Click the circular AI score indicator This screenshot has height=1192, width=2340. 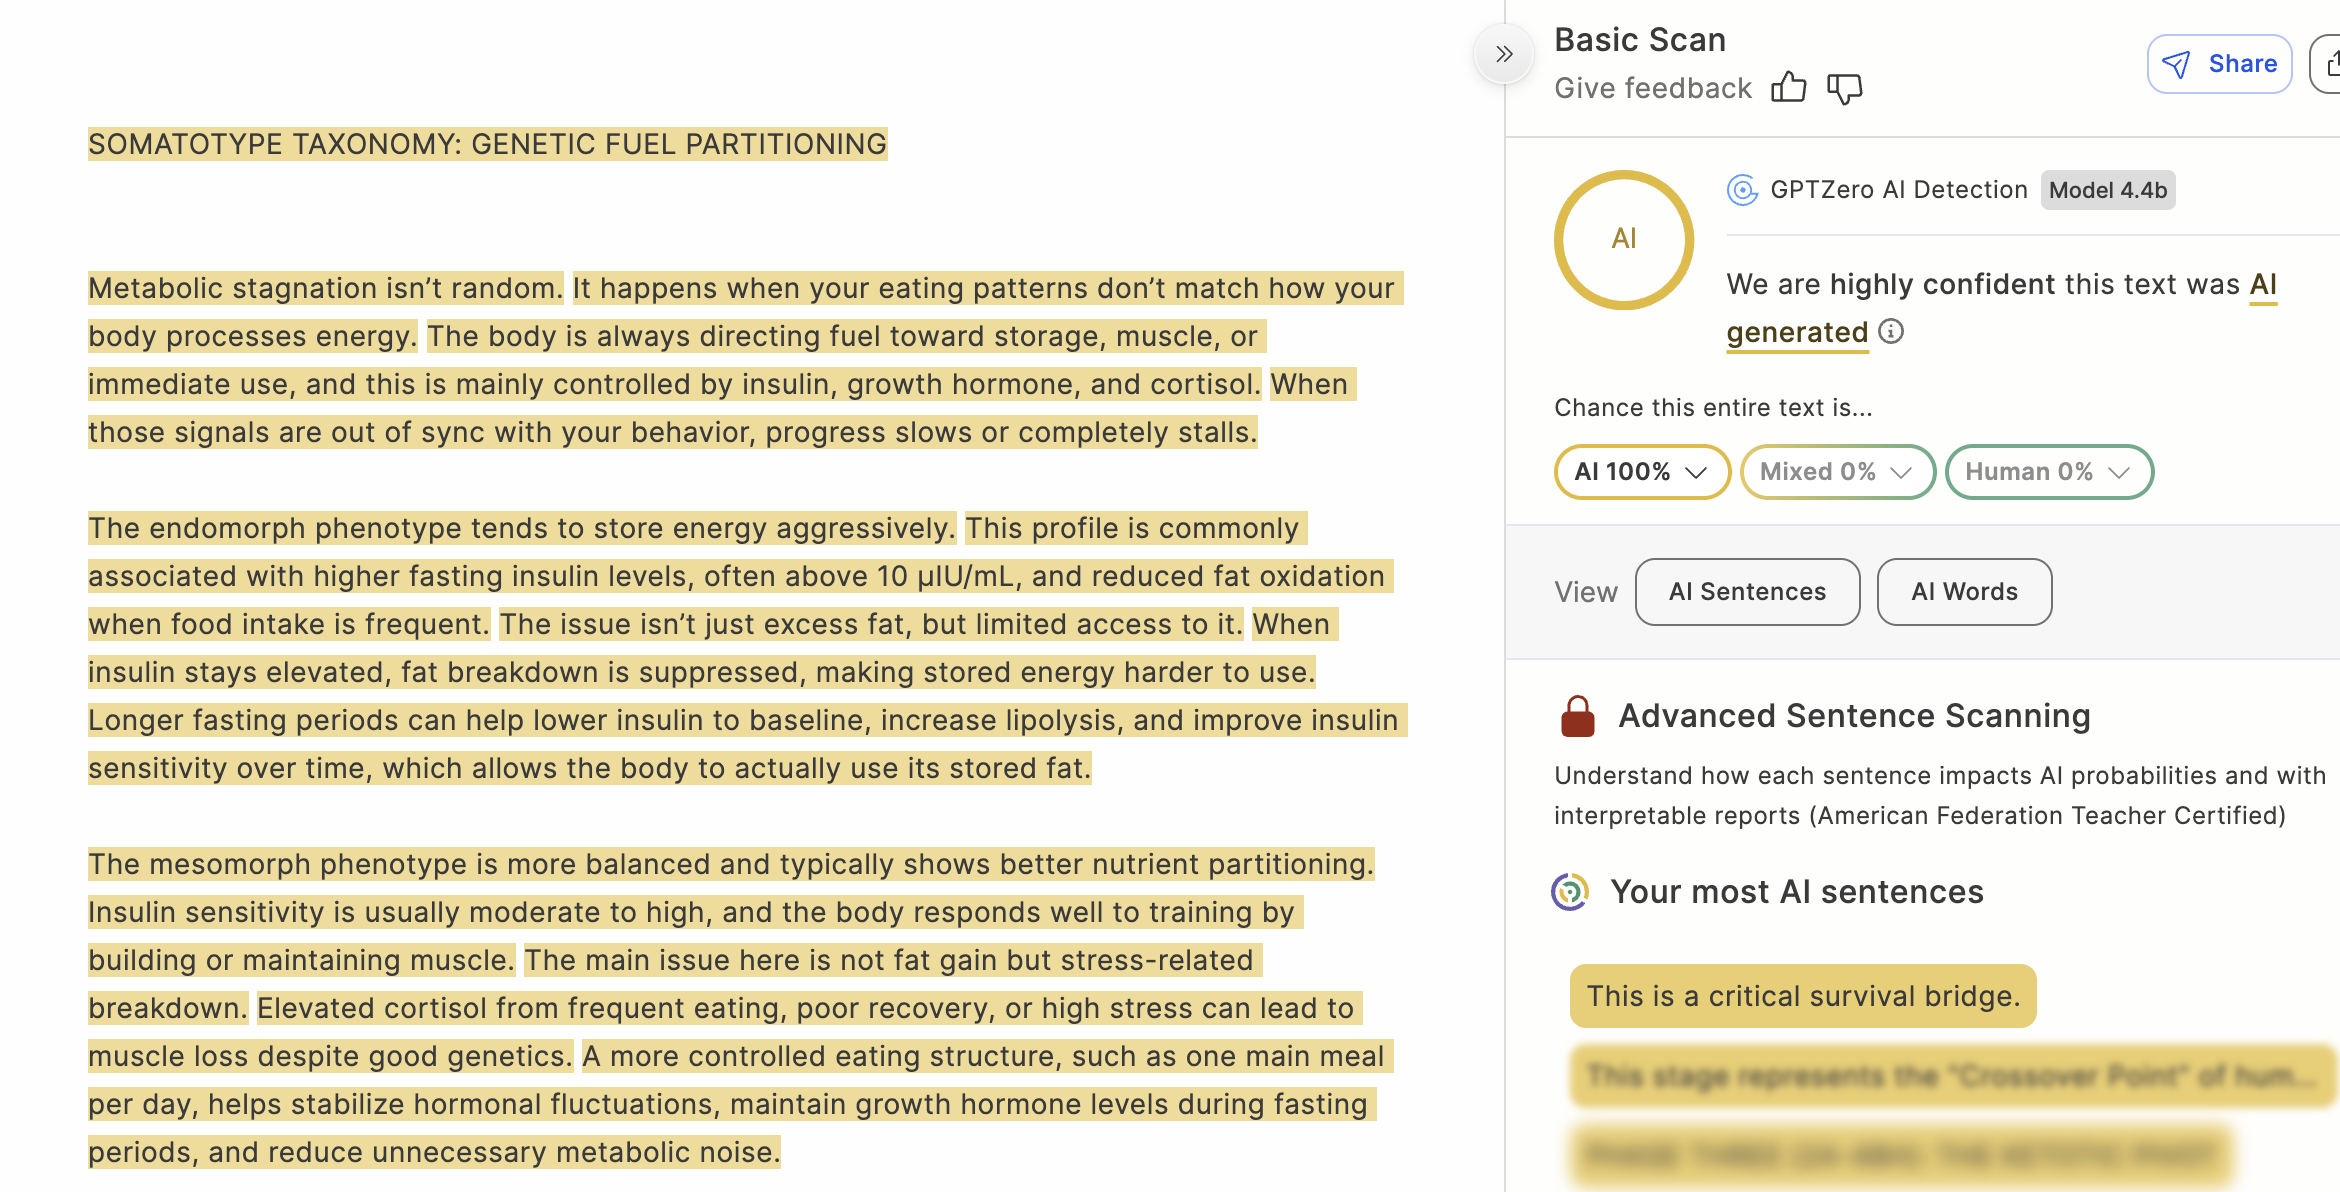(1623, 239)
